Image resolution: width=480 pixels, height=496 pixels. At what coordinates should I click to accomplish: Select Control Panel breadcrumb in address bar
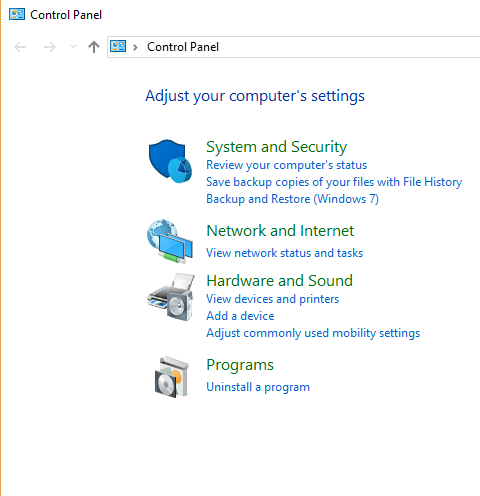pos(183,47)
